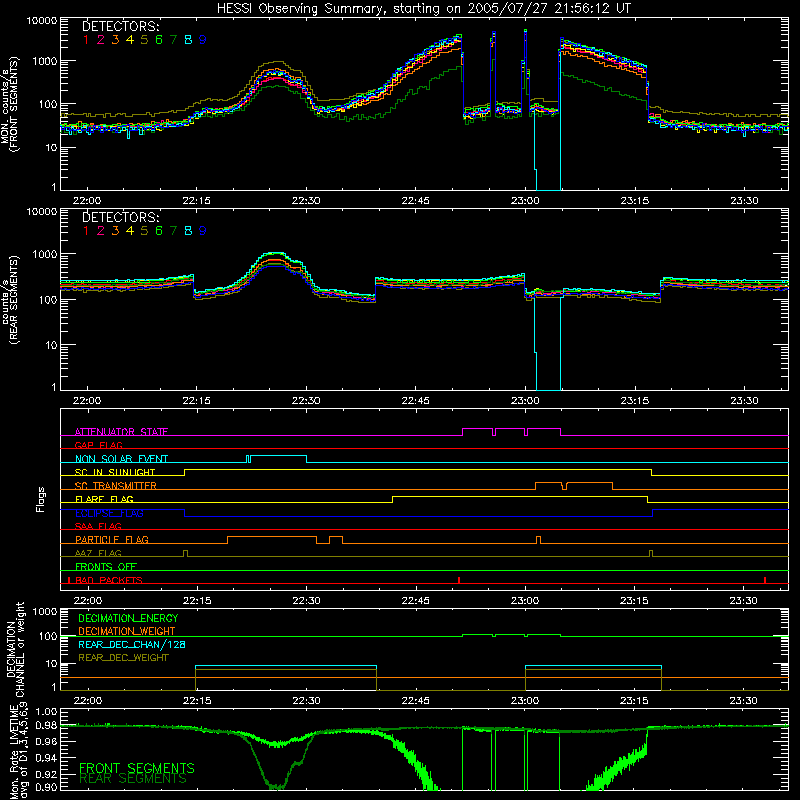This screenshot has height=800, width=800.
Task: Click the FRONTS_OFF flag label
Action: [106, 566]
